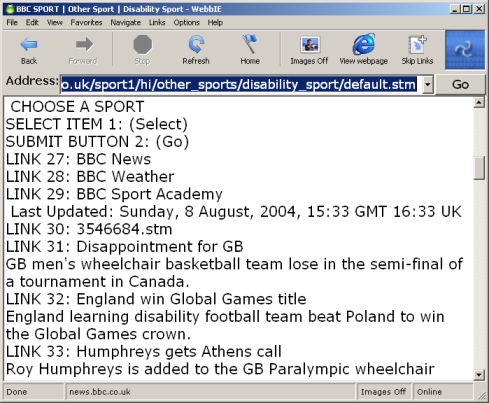Click the scrollbar up arrow
489x403 pixels.
479,103
